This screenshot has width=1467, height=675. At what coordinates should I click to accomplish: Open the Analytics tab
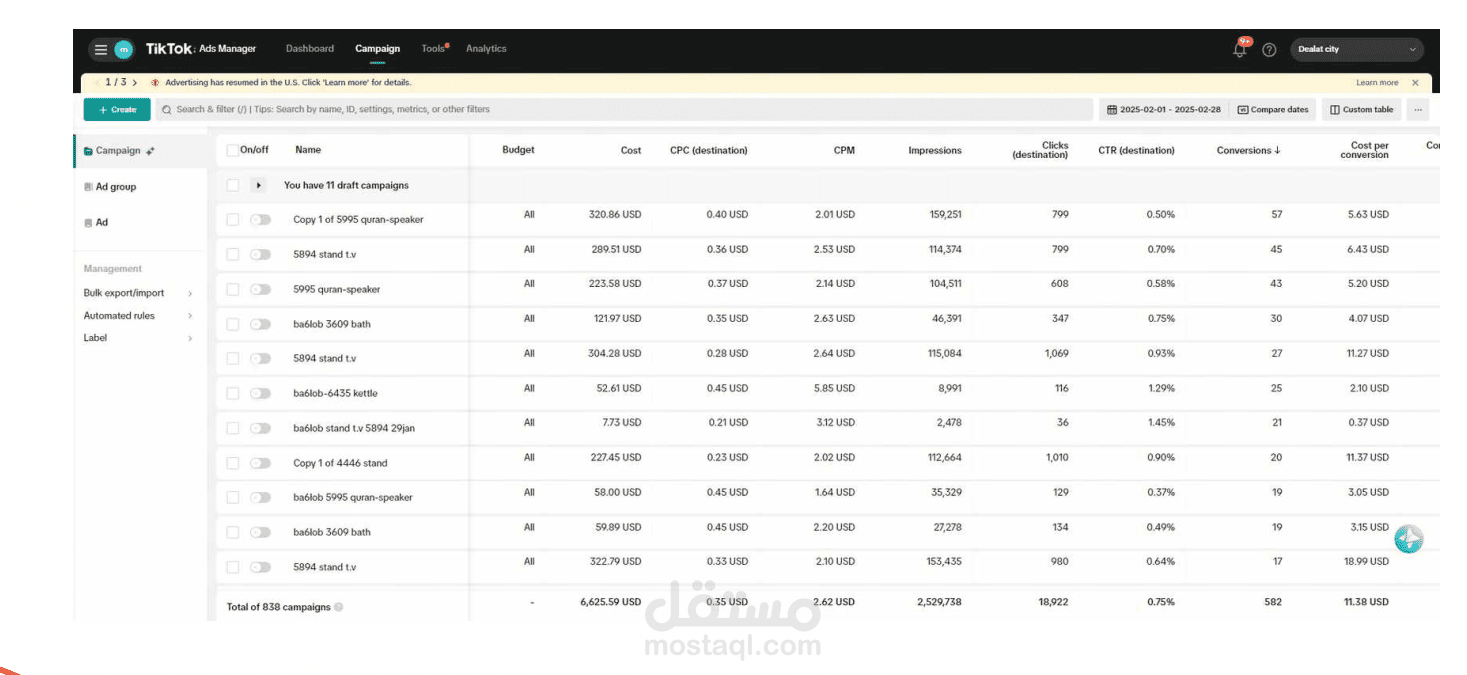click(486, 49)
